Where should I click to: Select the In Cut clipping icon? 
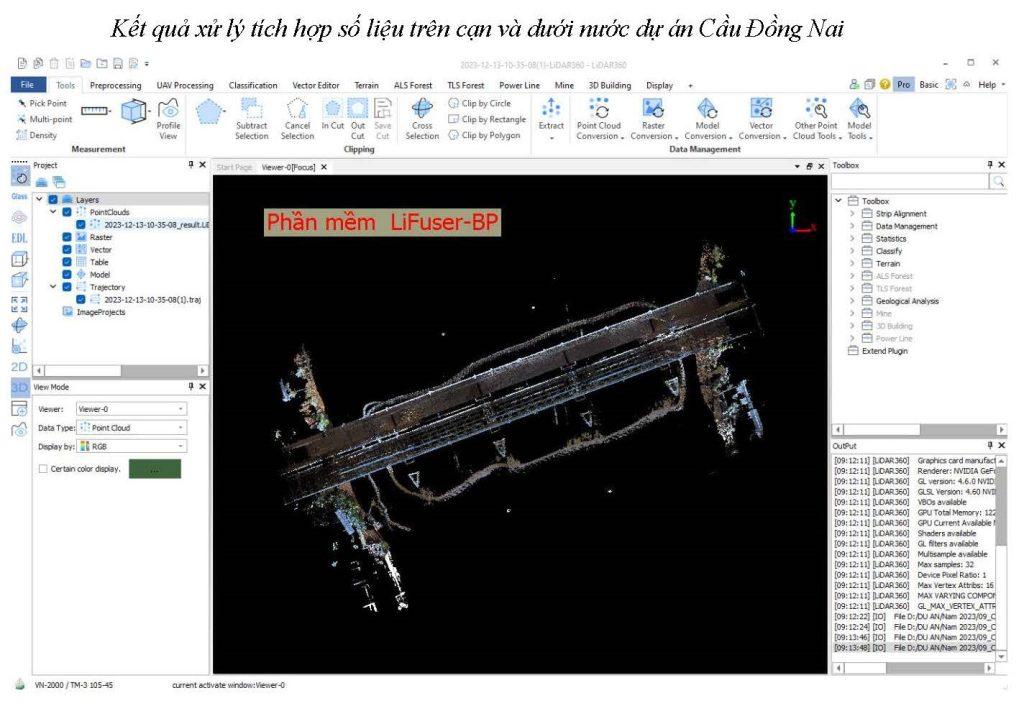pos(332,118)
